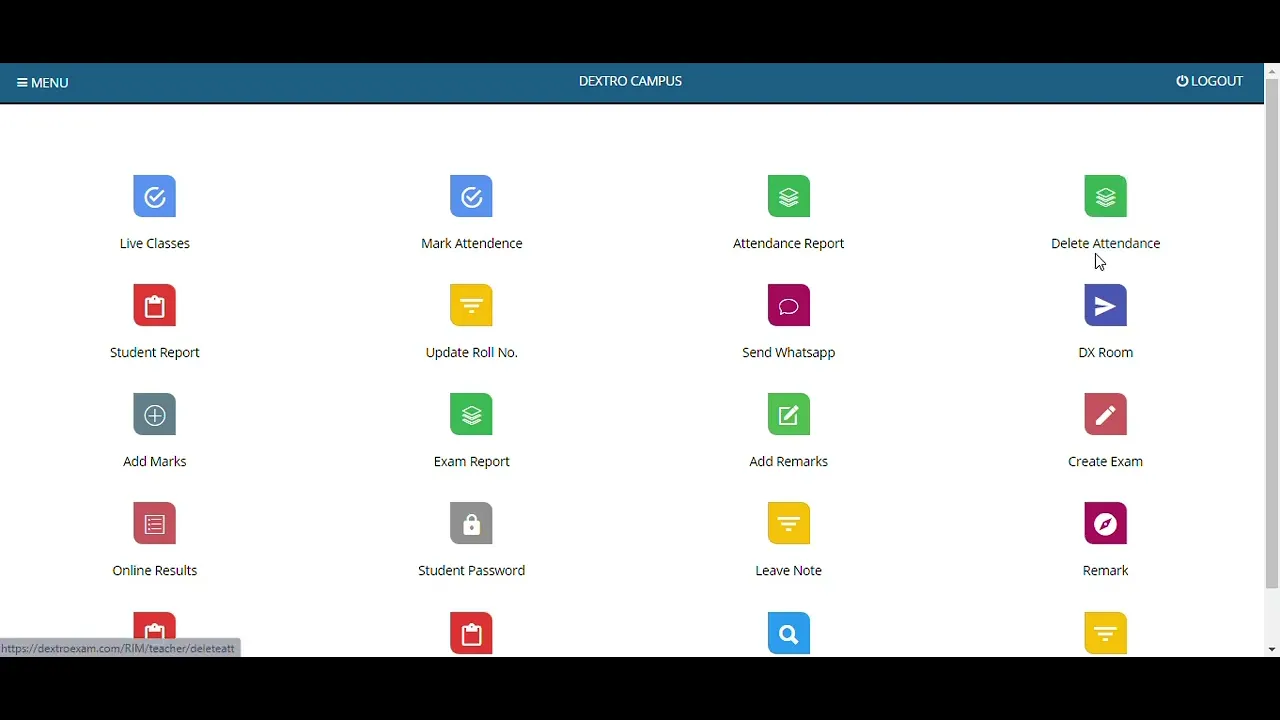Open the MENU hamburger button
1280x720 pixels.
click(x=43, y=83)
